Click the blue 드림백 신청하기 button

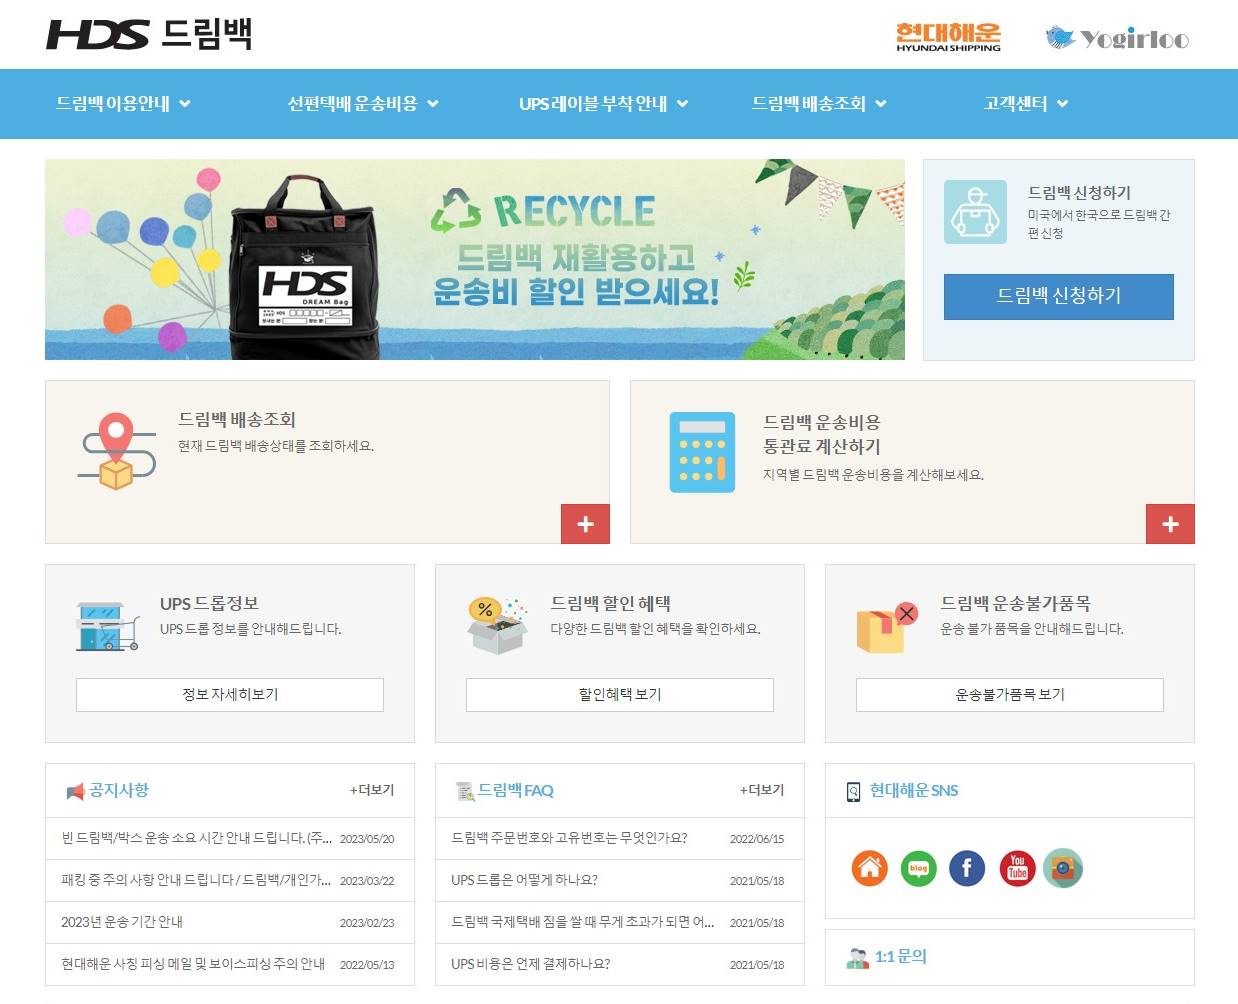point(1059,296)
